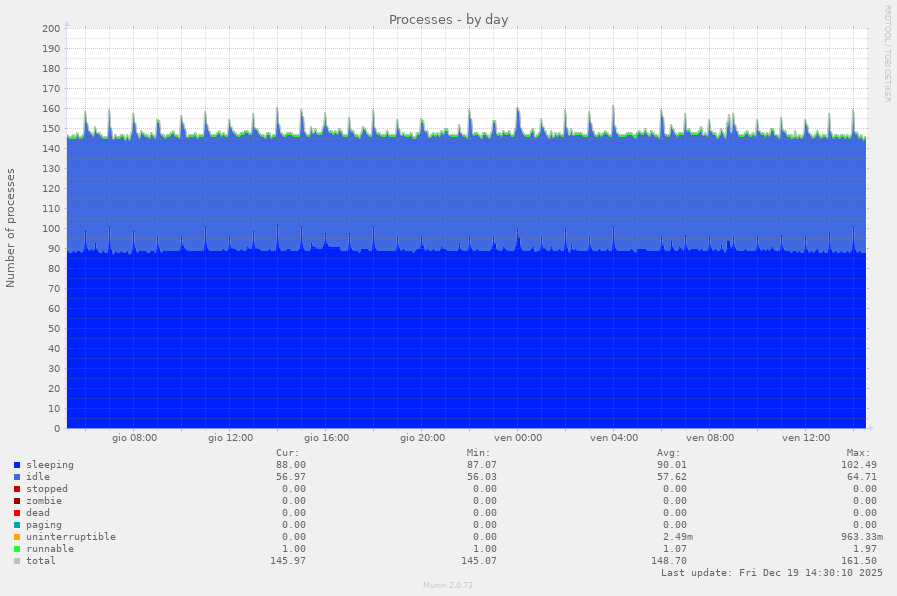Select the 'ven 00:00' time axis marker
This screenshot has width=897, height=596.
point(518,438)
